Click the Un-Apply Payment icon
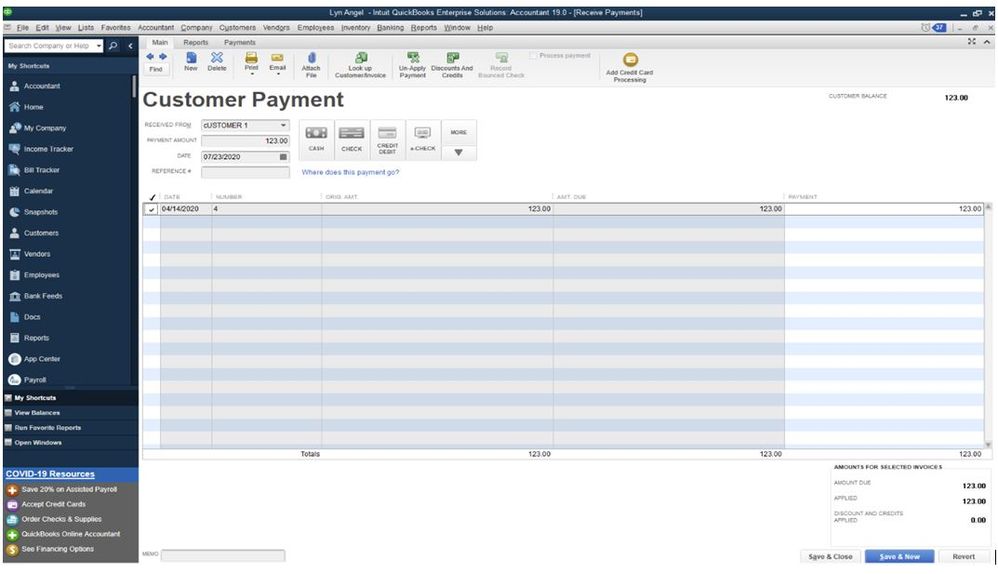The width and height of the screenshot is (998, 574). coord(413,58)
